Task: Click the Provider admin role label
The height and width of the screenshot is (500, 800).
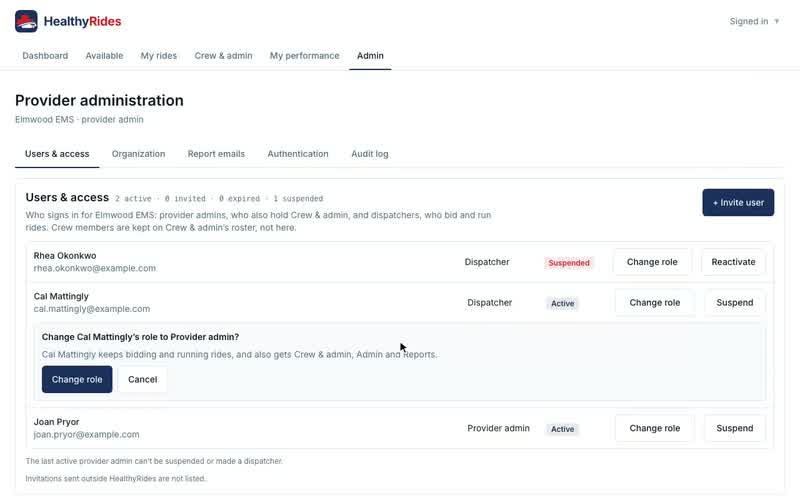Action: point(498,428)
